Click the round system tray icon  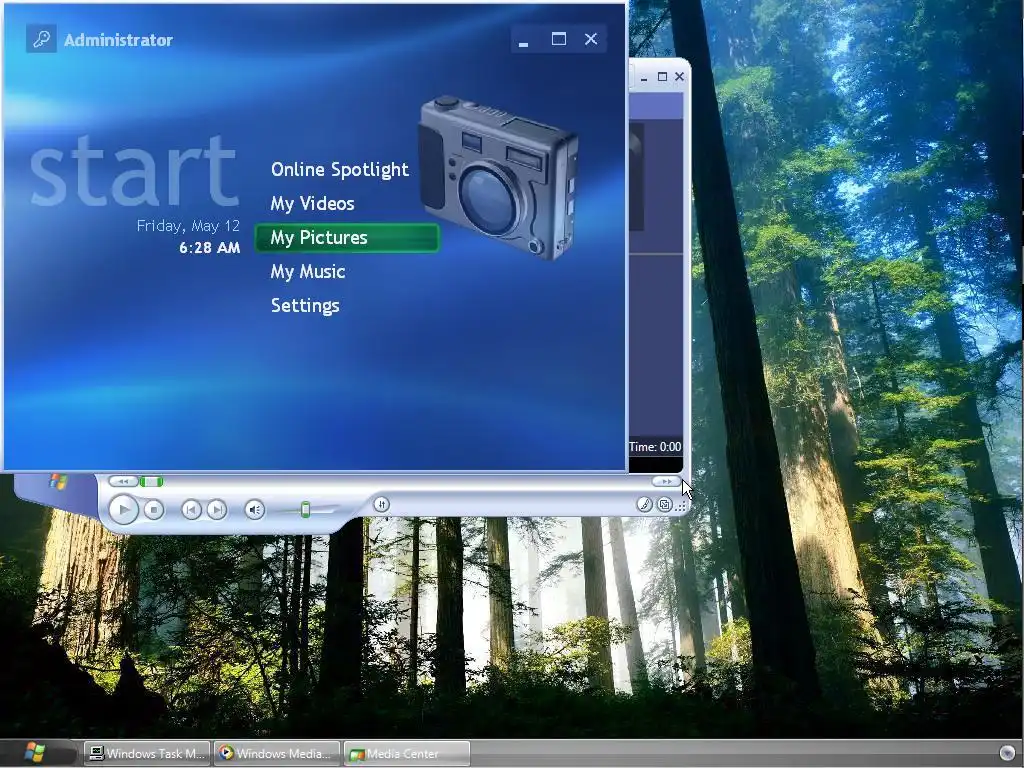[x=1007, y=753]
